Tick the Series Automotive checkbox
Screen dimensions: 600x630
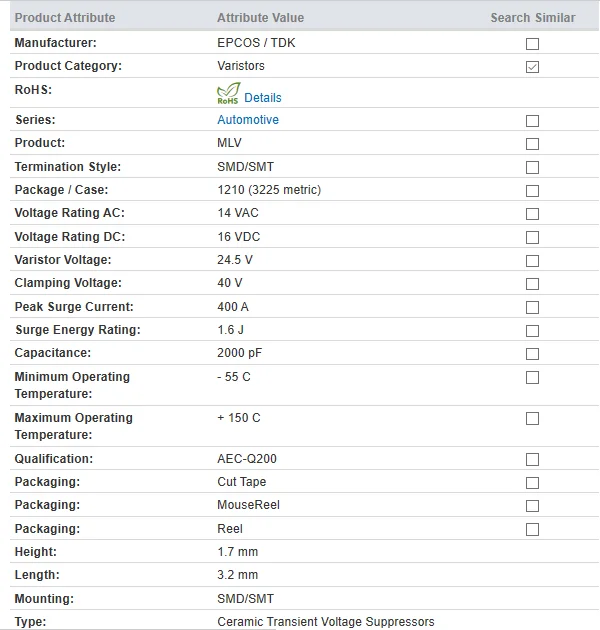pos(532,121)
